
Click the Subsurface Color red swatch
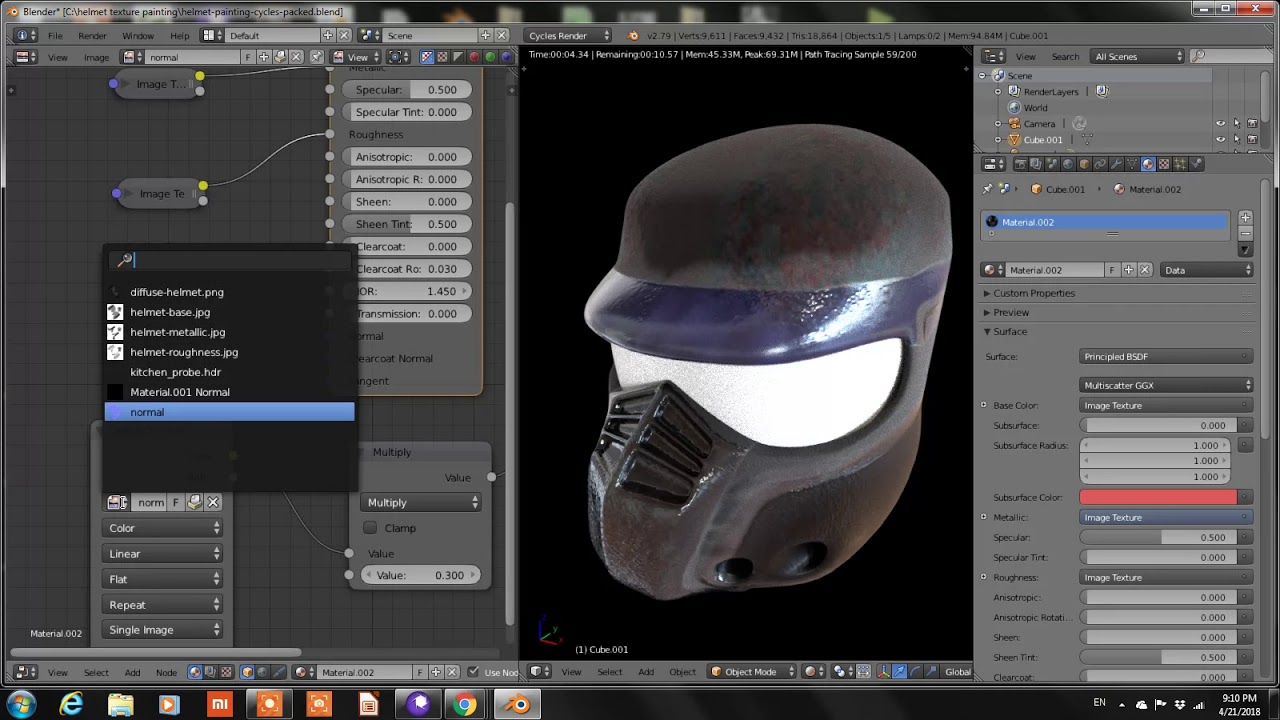pyautogui.click(x=1159, y=497)
